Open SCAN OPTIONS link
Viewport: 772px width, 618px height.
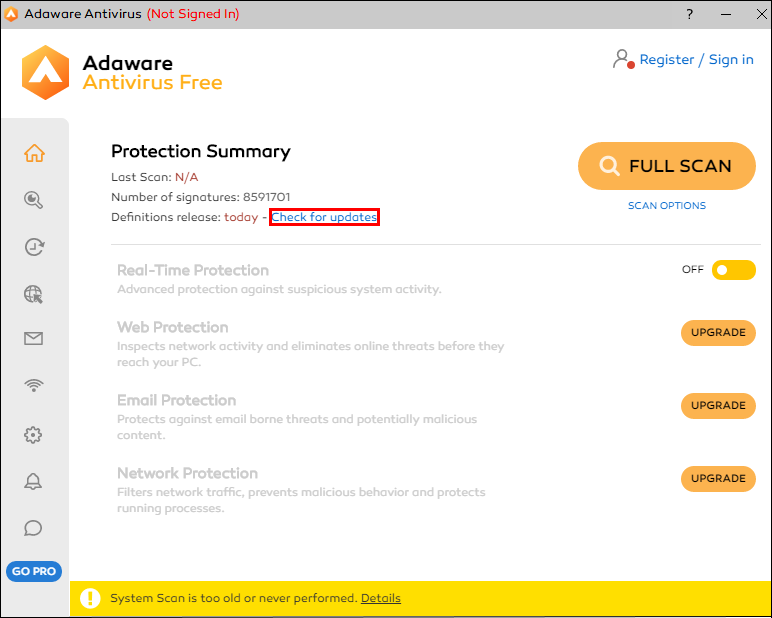[x=667, y=206]
